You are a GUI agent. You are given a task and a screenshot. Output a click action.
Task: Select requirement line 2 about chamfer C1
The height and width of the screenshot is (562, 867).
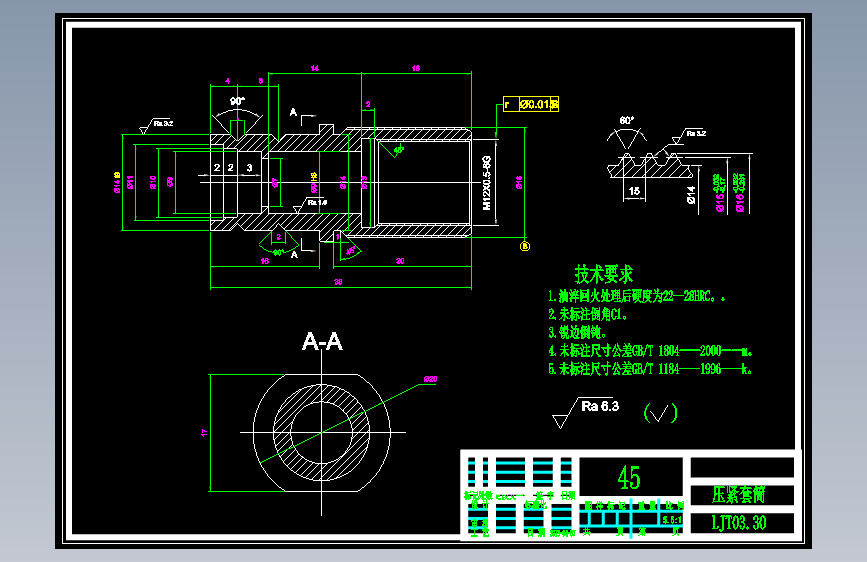588,314
